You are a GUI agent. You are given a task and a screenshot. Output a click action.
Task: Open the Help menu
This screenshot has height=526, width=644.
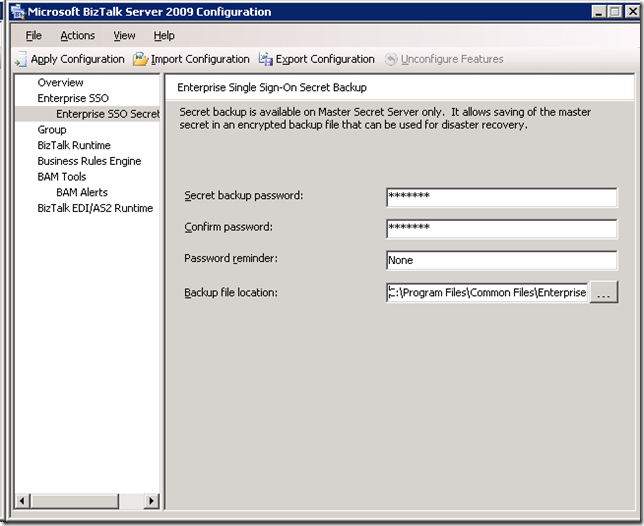point(164,36)
